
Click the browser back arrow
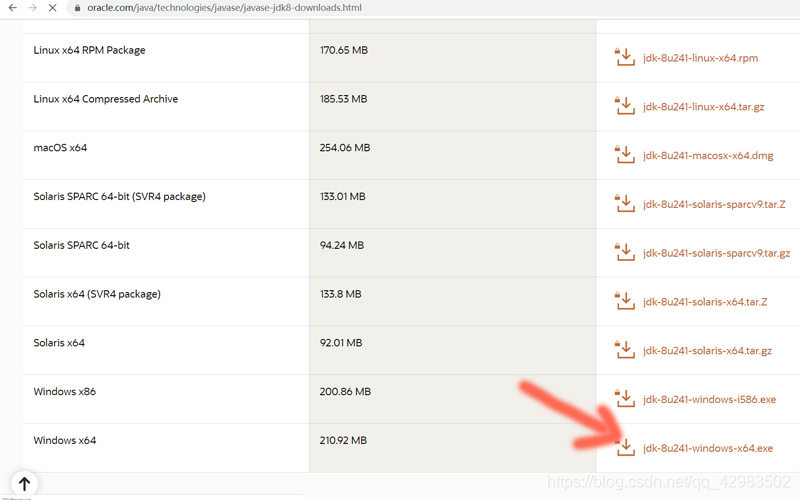pos(13,8)
